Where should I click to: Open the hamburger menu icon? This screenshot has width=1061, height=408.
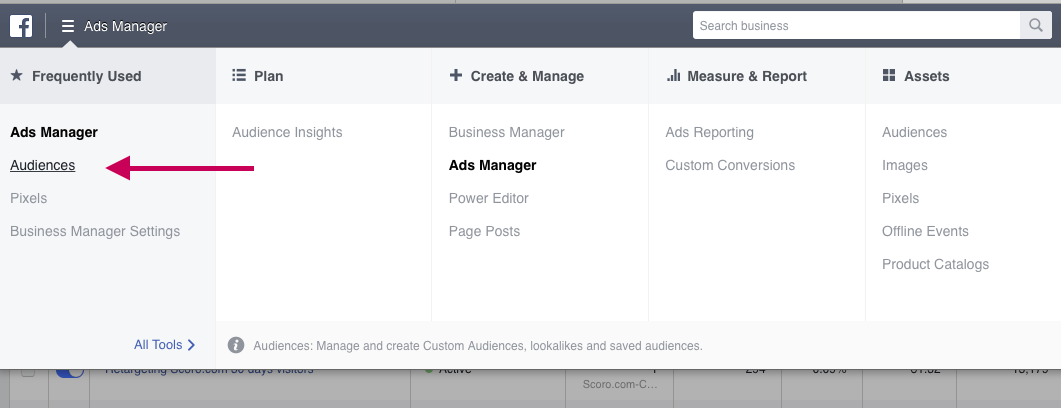(68, 26)
